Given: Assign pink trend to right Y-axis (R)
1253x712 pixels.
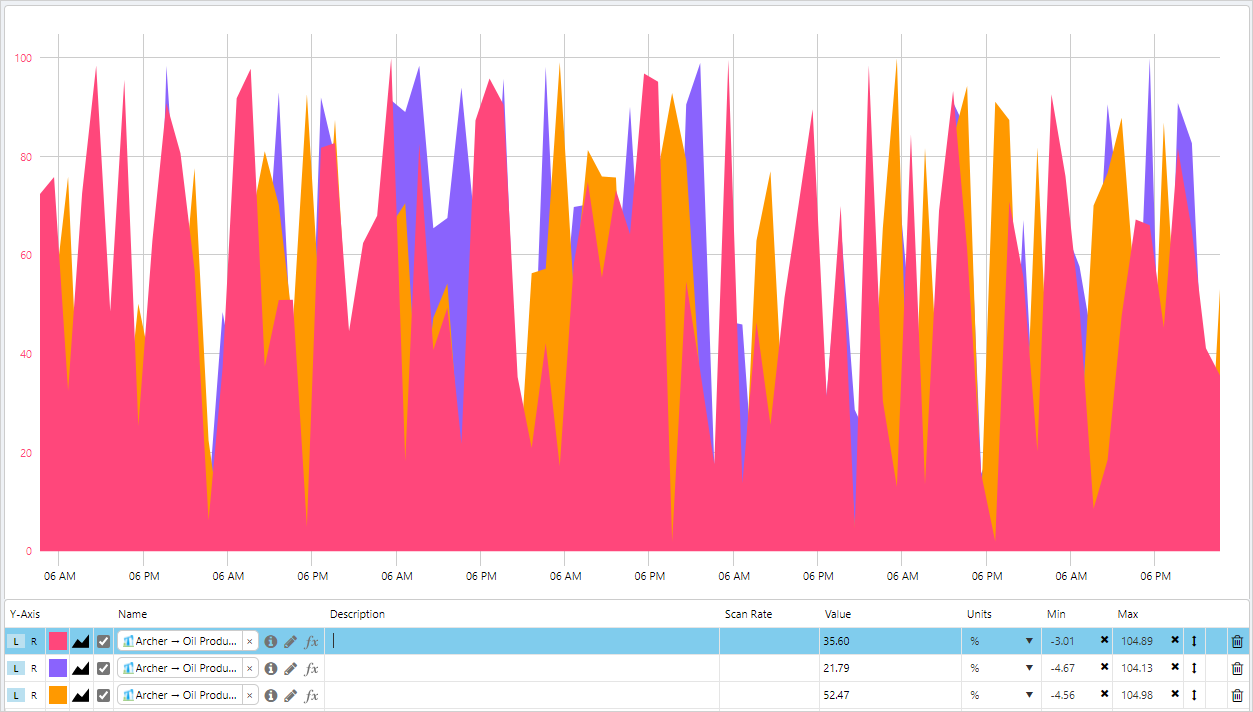Looking at the screenshot, I should pyautogui.click(x=33, y=641).
